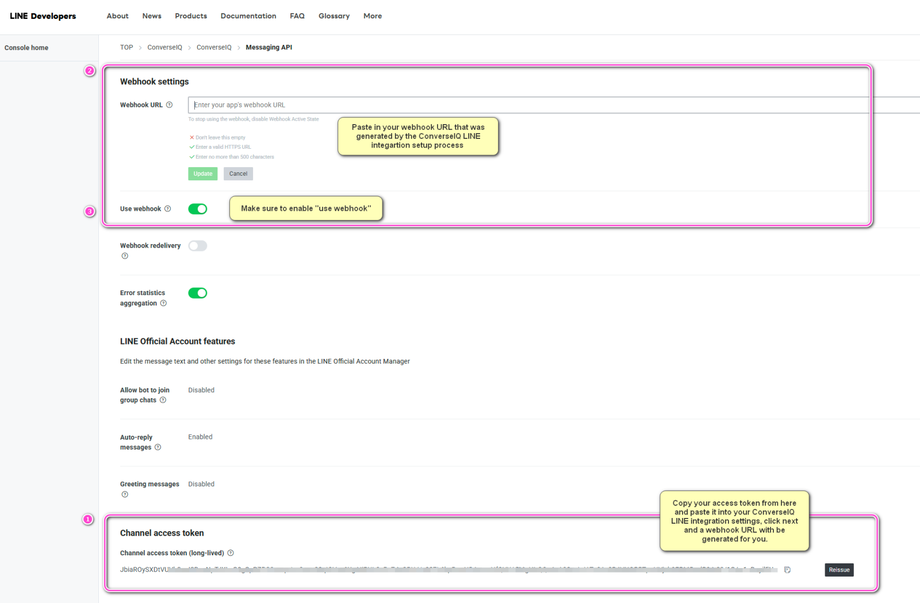This screenshot has height=603, width=920.
Task: Click the Webhook URL input field
Action: (554, 105)
